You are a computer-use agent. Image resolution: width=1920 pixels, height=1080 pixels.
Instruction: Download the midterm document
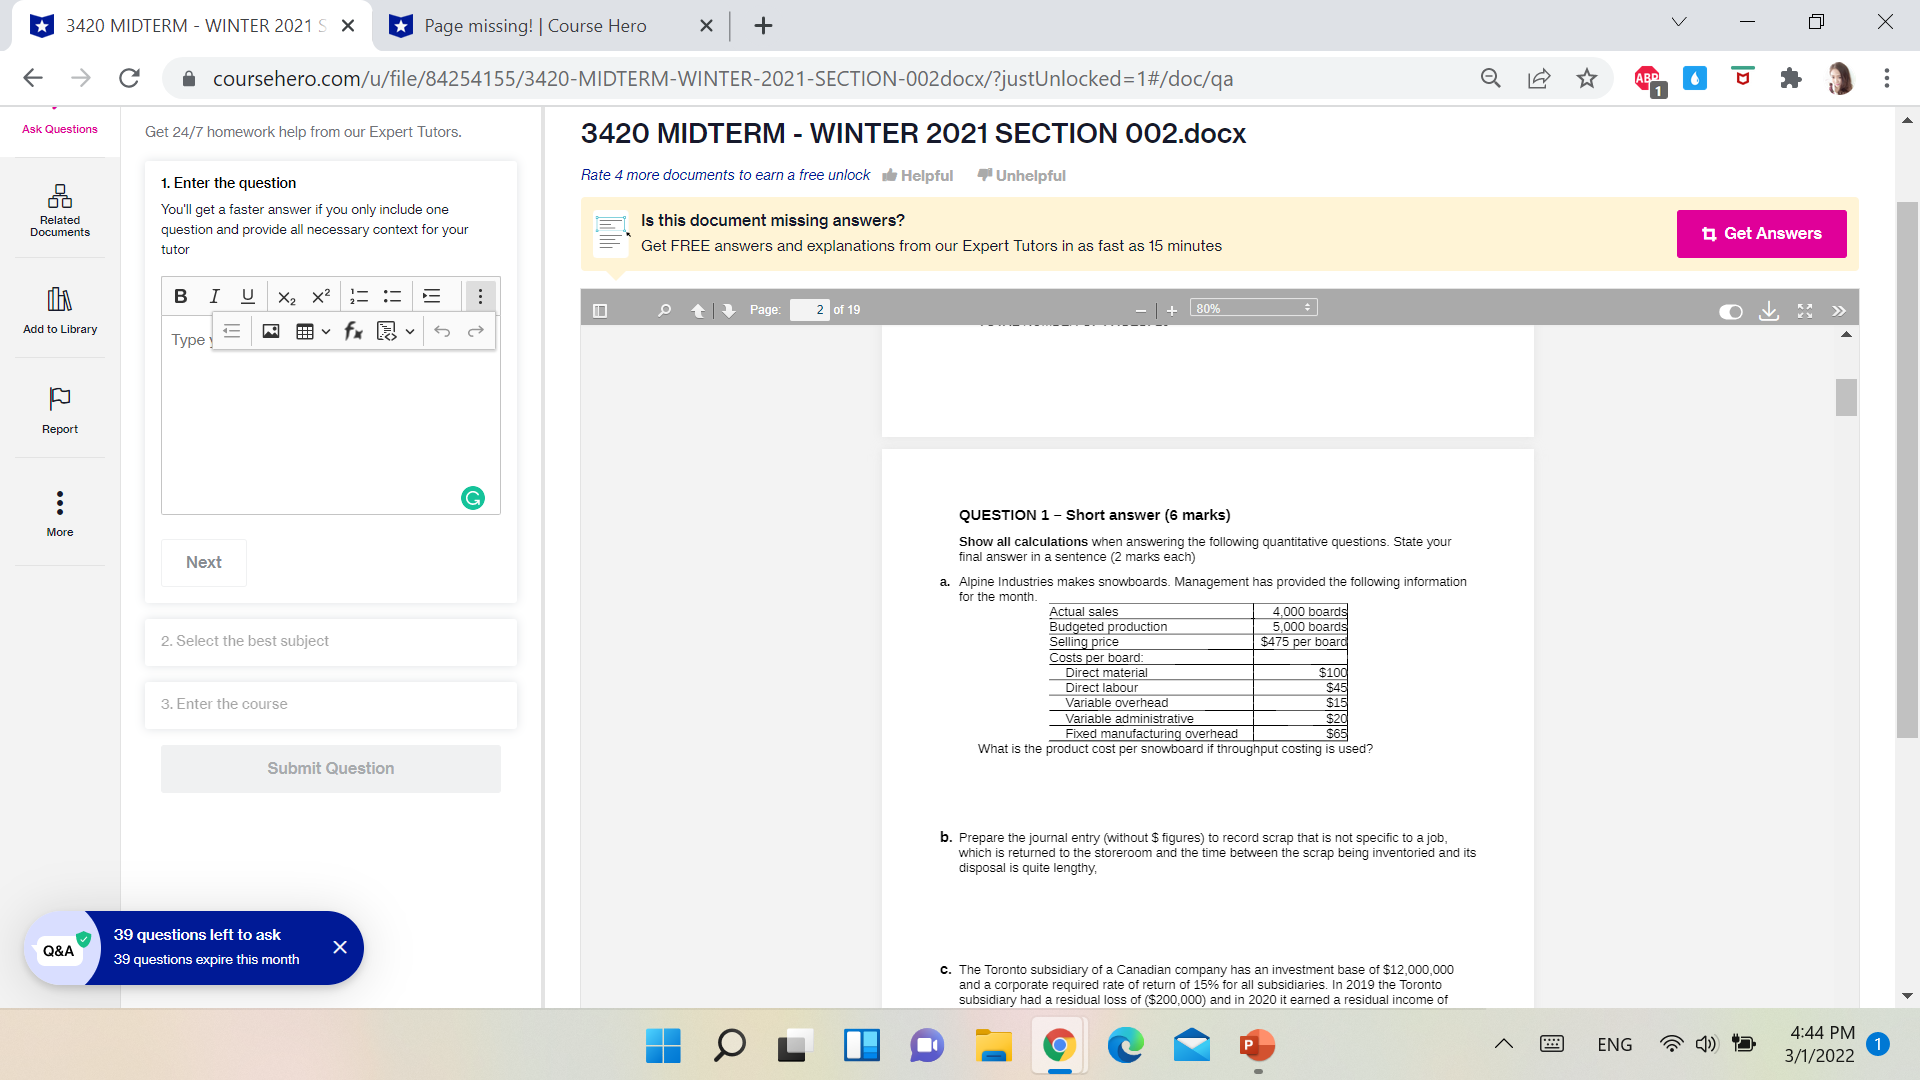[1769, 312]
